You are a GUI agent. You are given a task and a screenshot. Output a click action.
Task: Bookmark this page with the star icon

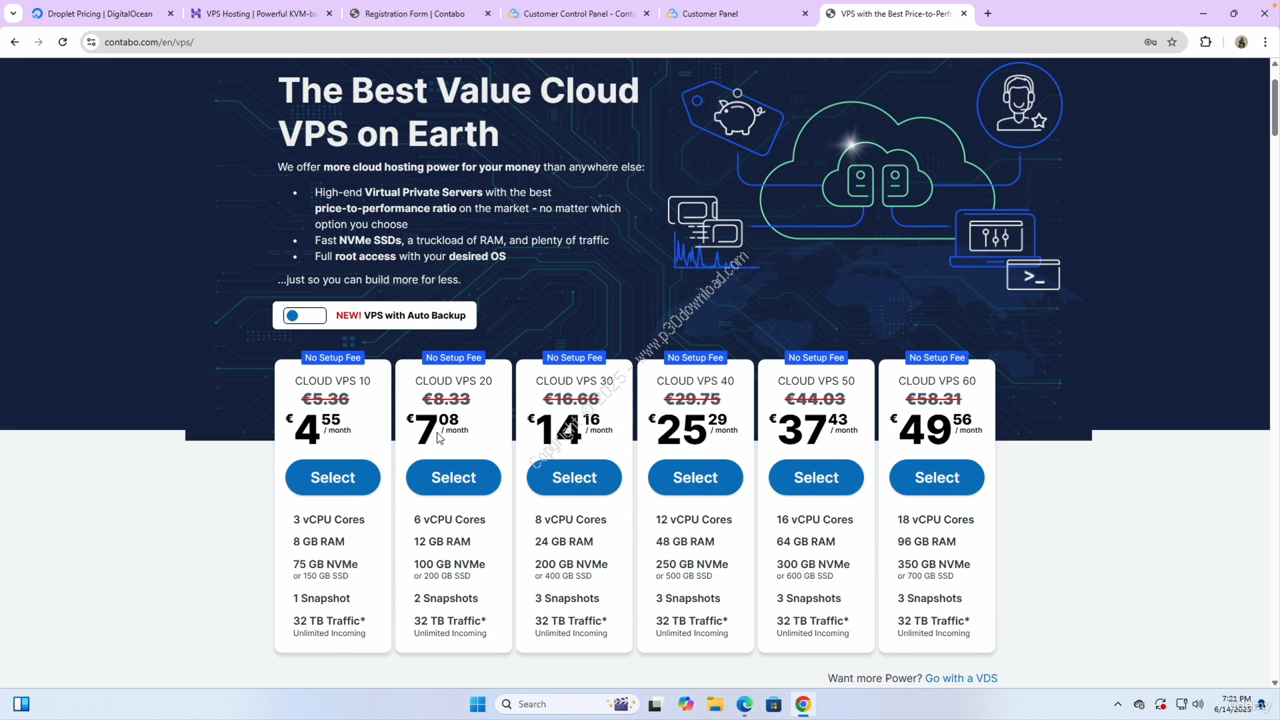click(x=1172, y=42)
